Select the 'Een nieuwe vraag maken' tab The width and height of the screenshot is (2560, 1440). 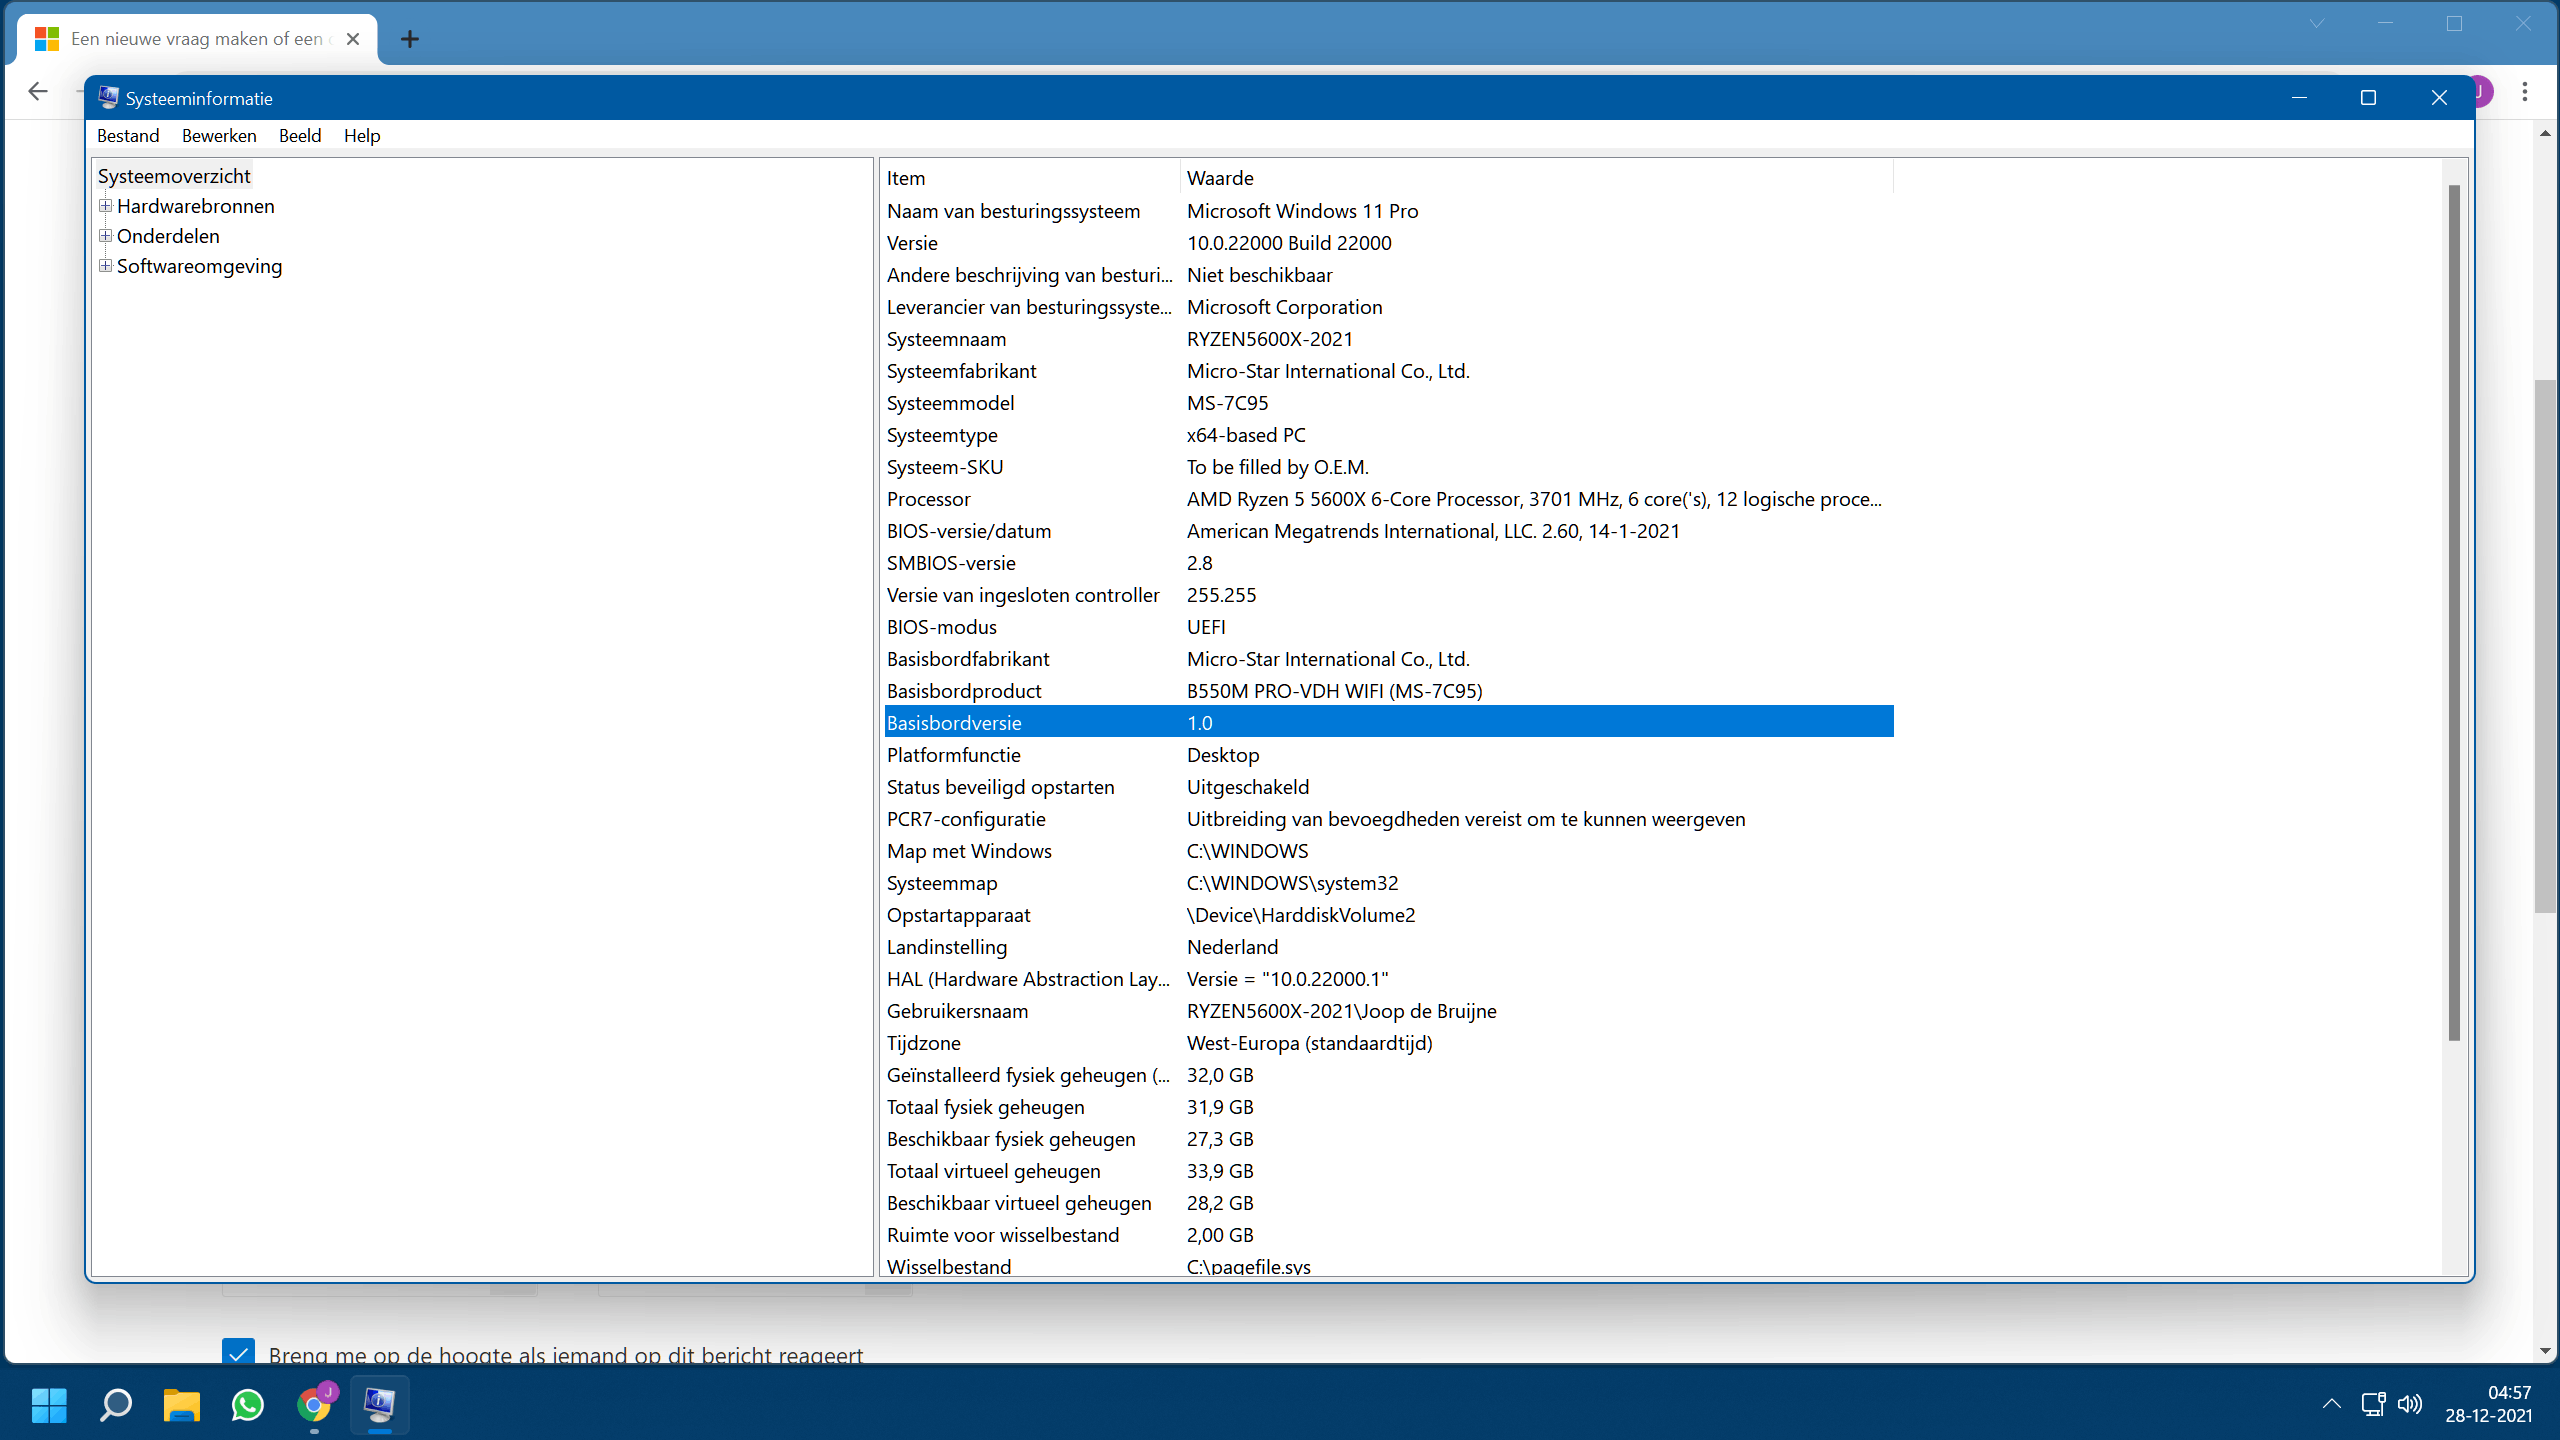tap(198, 39)
